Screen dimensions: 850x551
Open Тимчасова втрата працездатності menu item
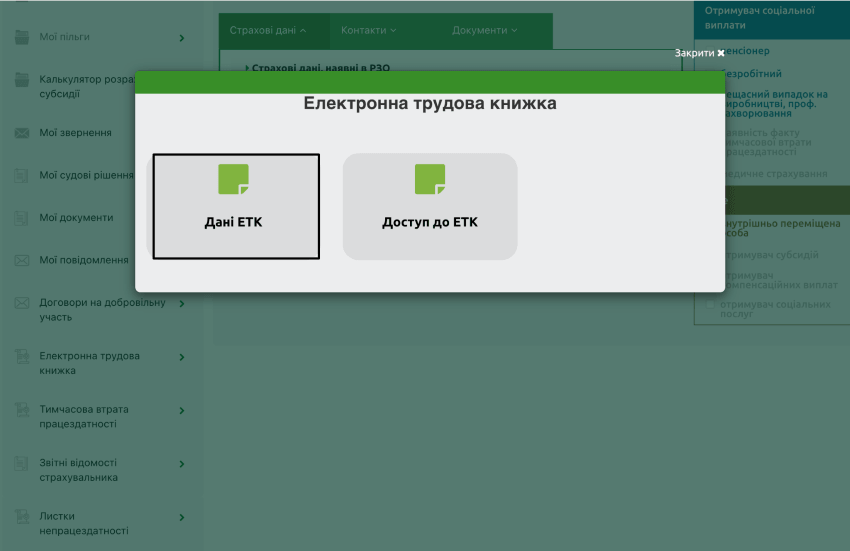84,417
